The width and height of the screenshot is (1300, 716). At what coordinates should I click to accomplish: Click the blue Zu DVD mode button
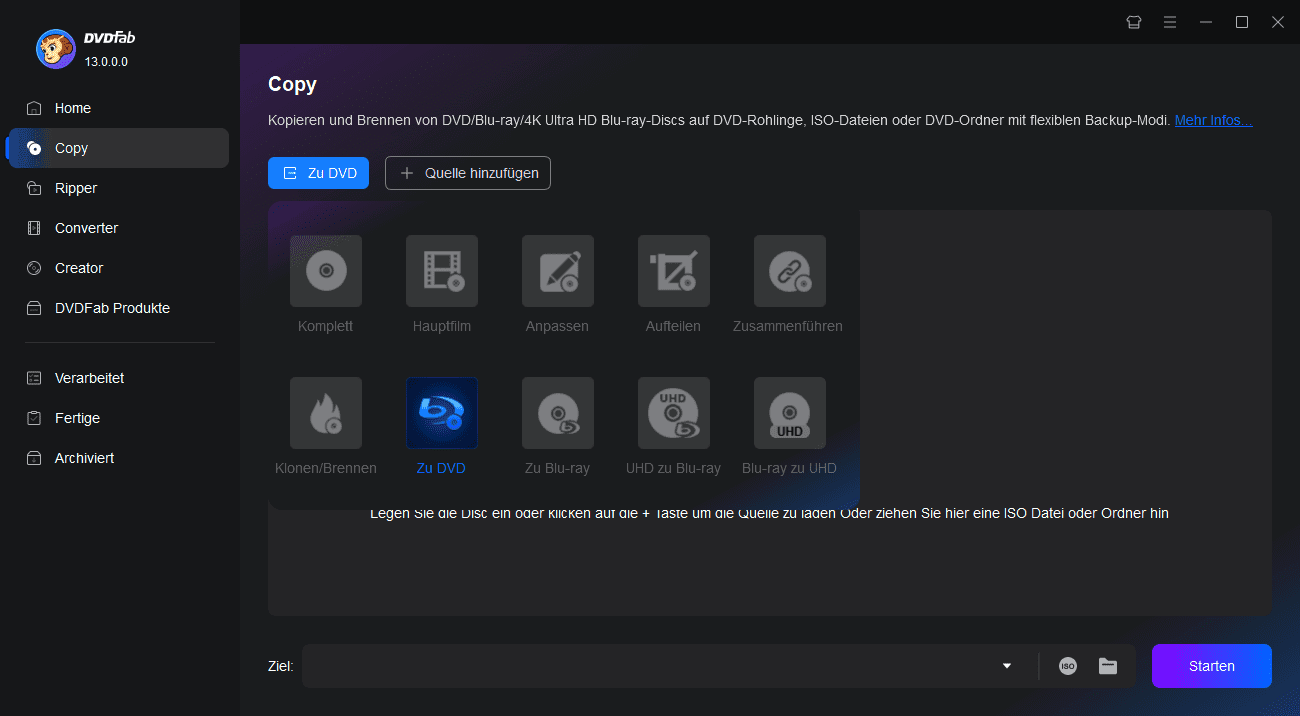click(x=319, y=173)
